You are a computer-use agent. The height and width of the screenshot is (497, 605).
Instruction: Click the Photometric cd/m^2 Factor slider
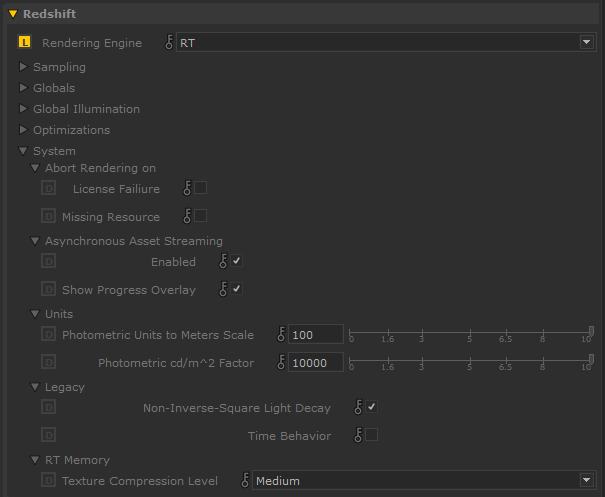(471, 362)
